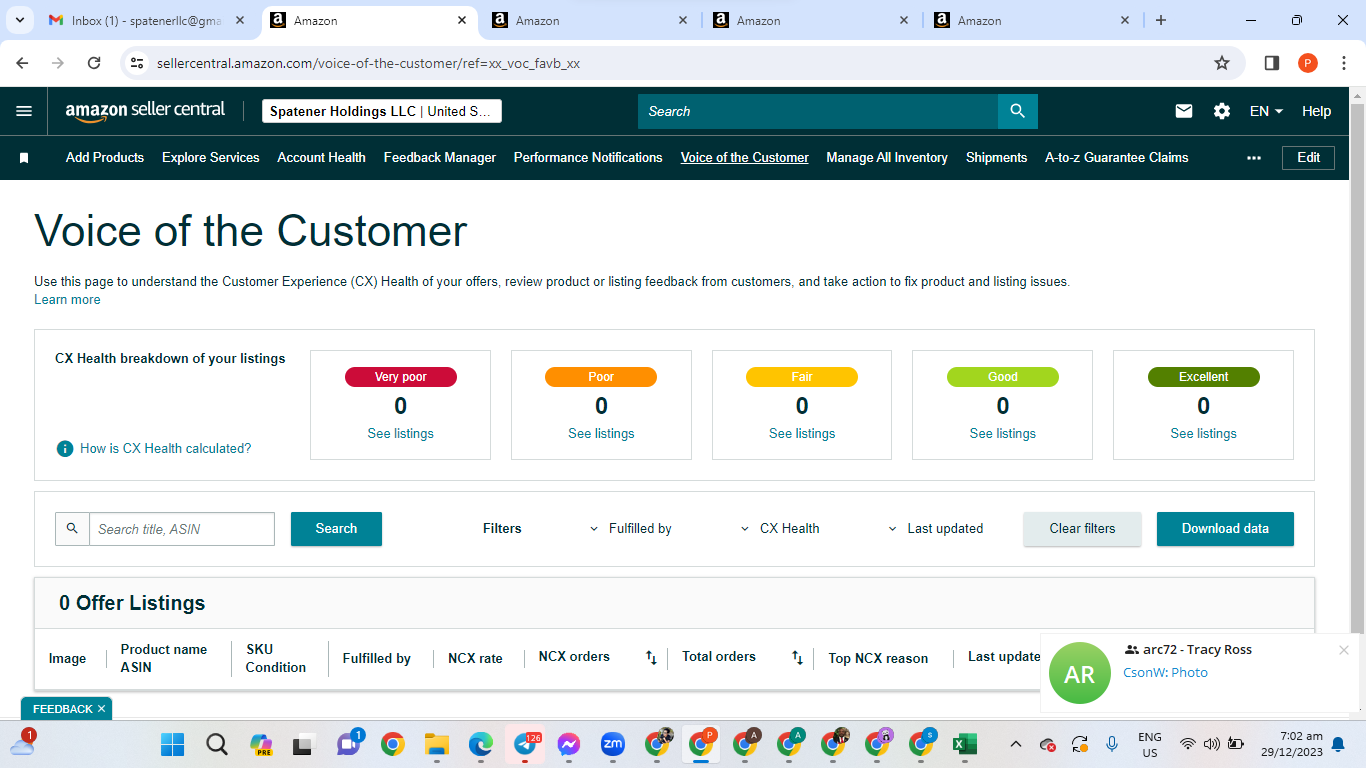Click the browser address bar URL
This screenshot has width=1366, height=768.
[369, 63]
